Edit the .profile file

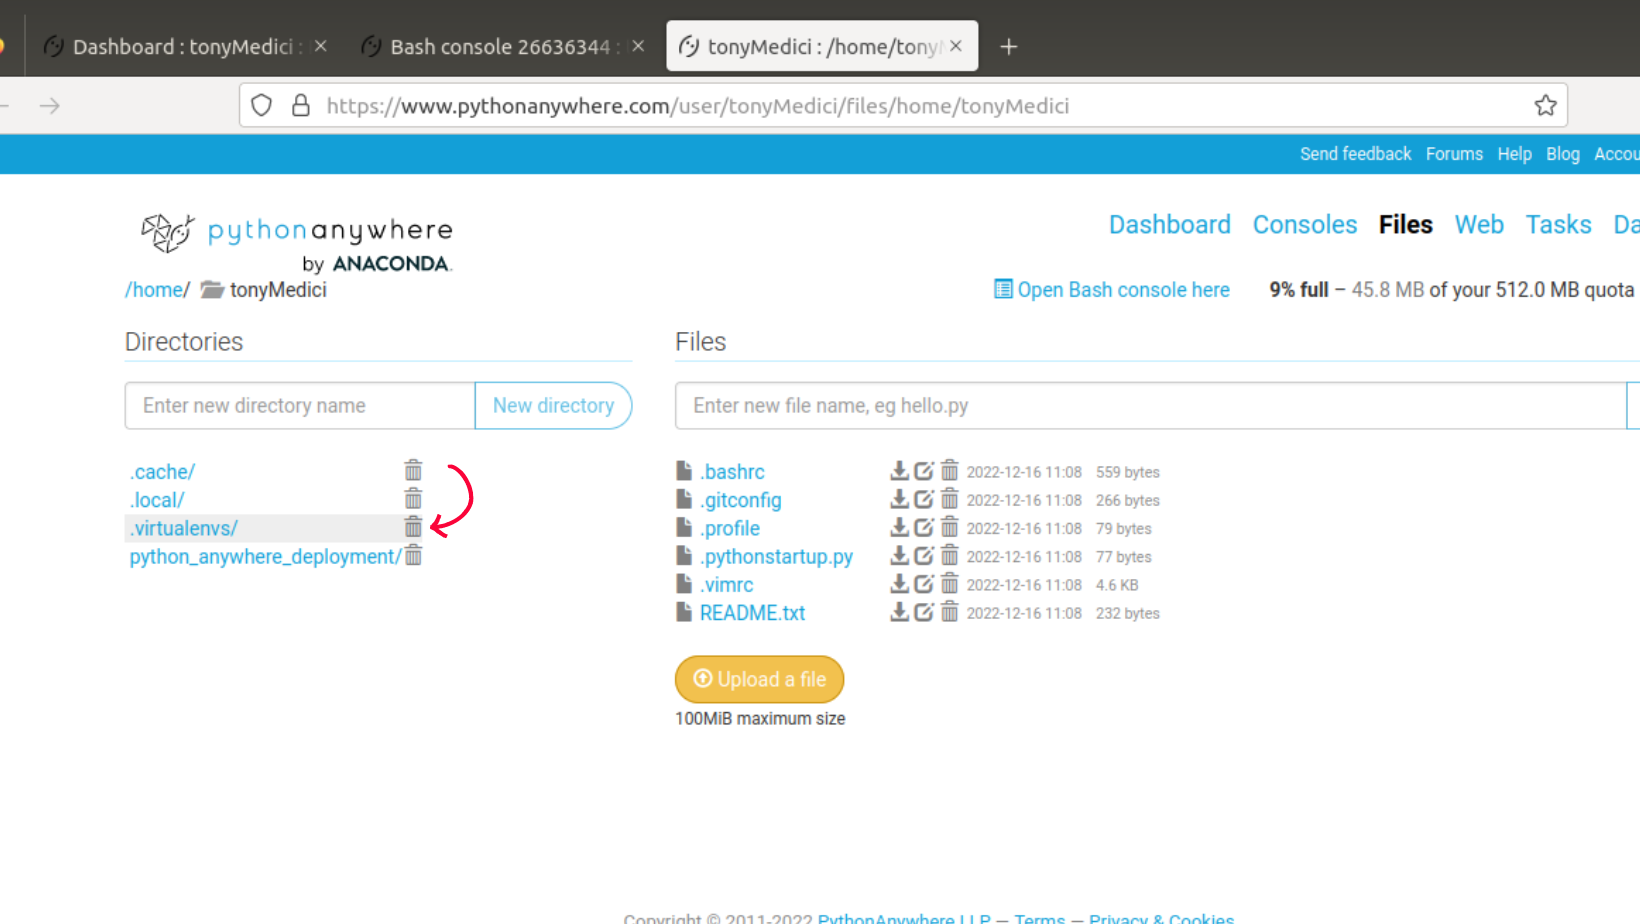(x=924, y=526)
